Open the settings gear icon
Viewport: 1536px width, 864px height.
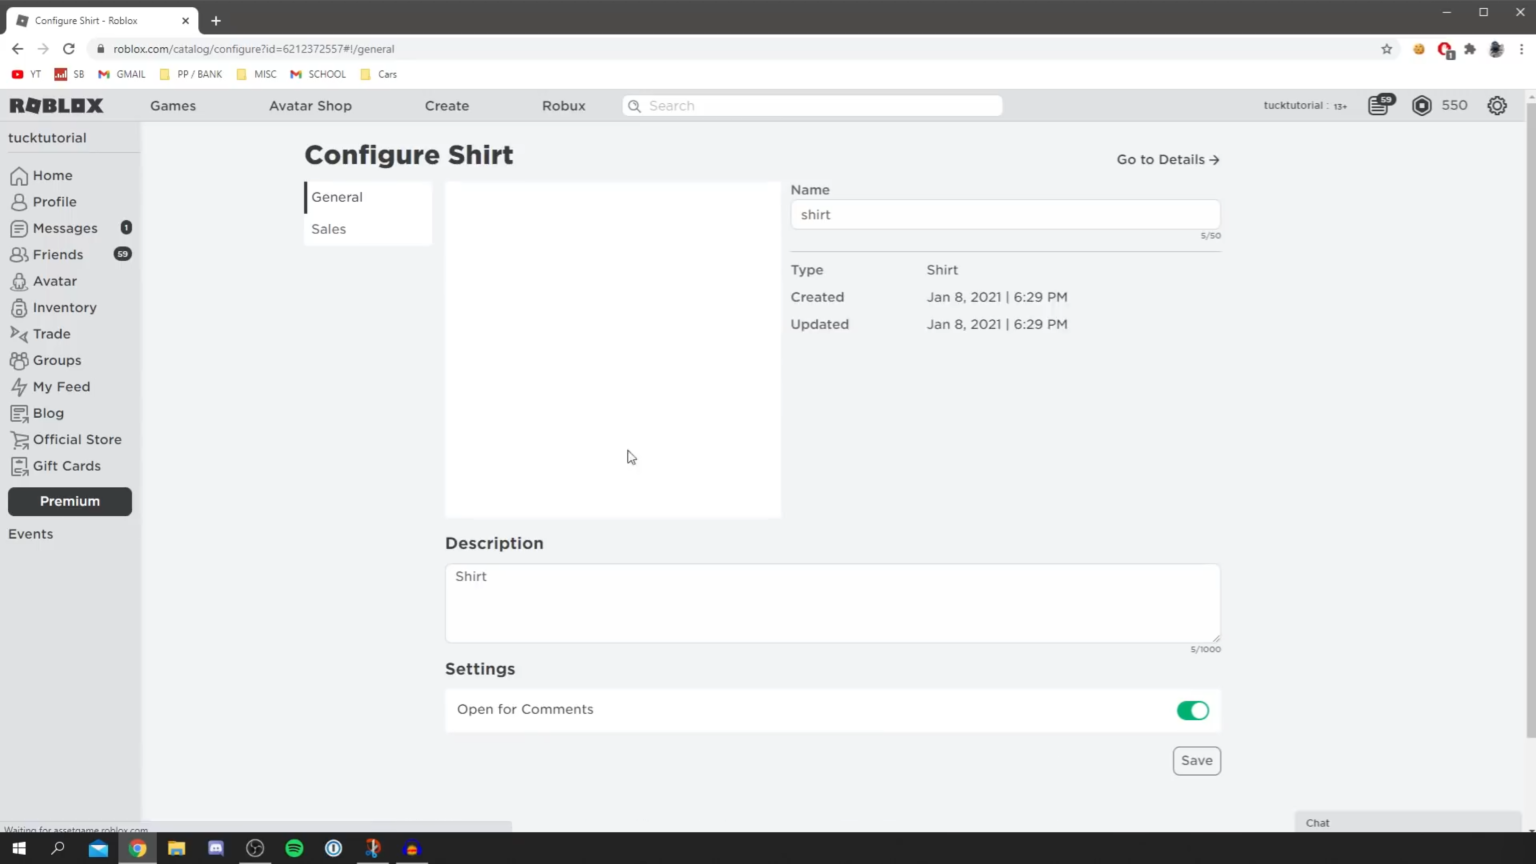click(1496, 105)
